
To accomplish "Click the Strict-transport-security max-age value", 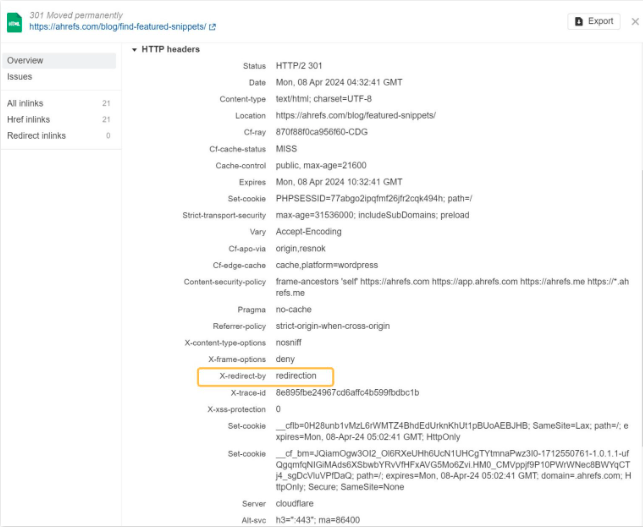I will click(372, 215).
